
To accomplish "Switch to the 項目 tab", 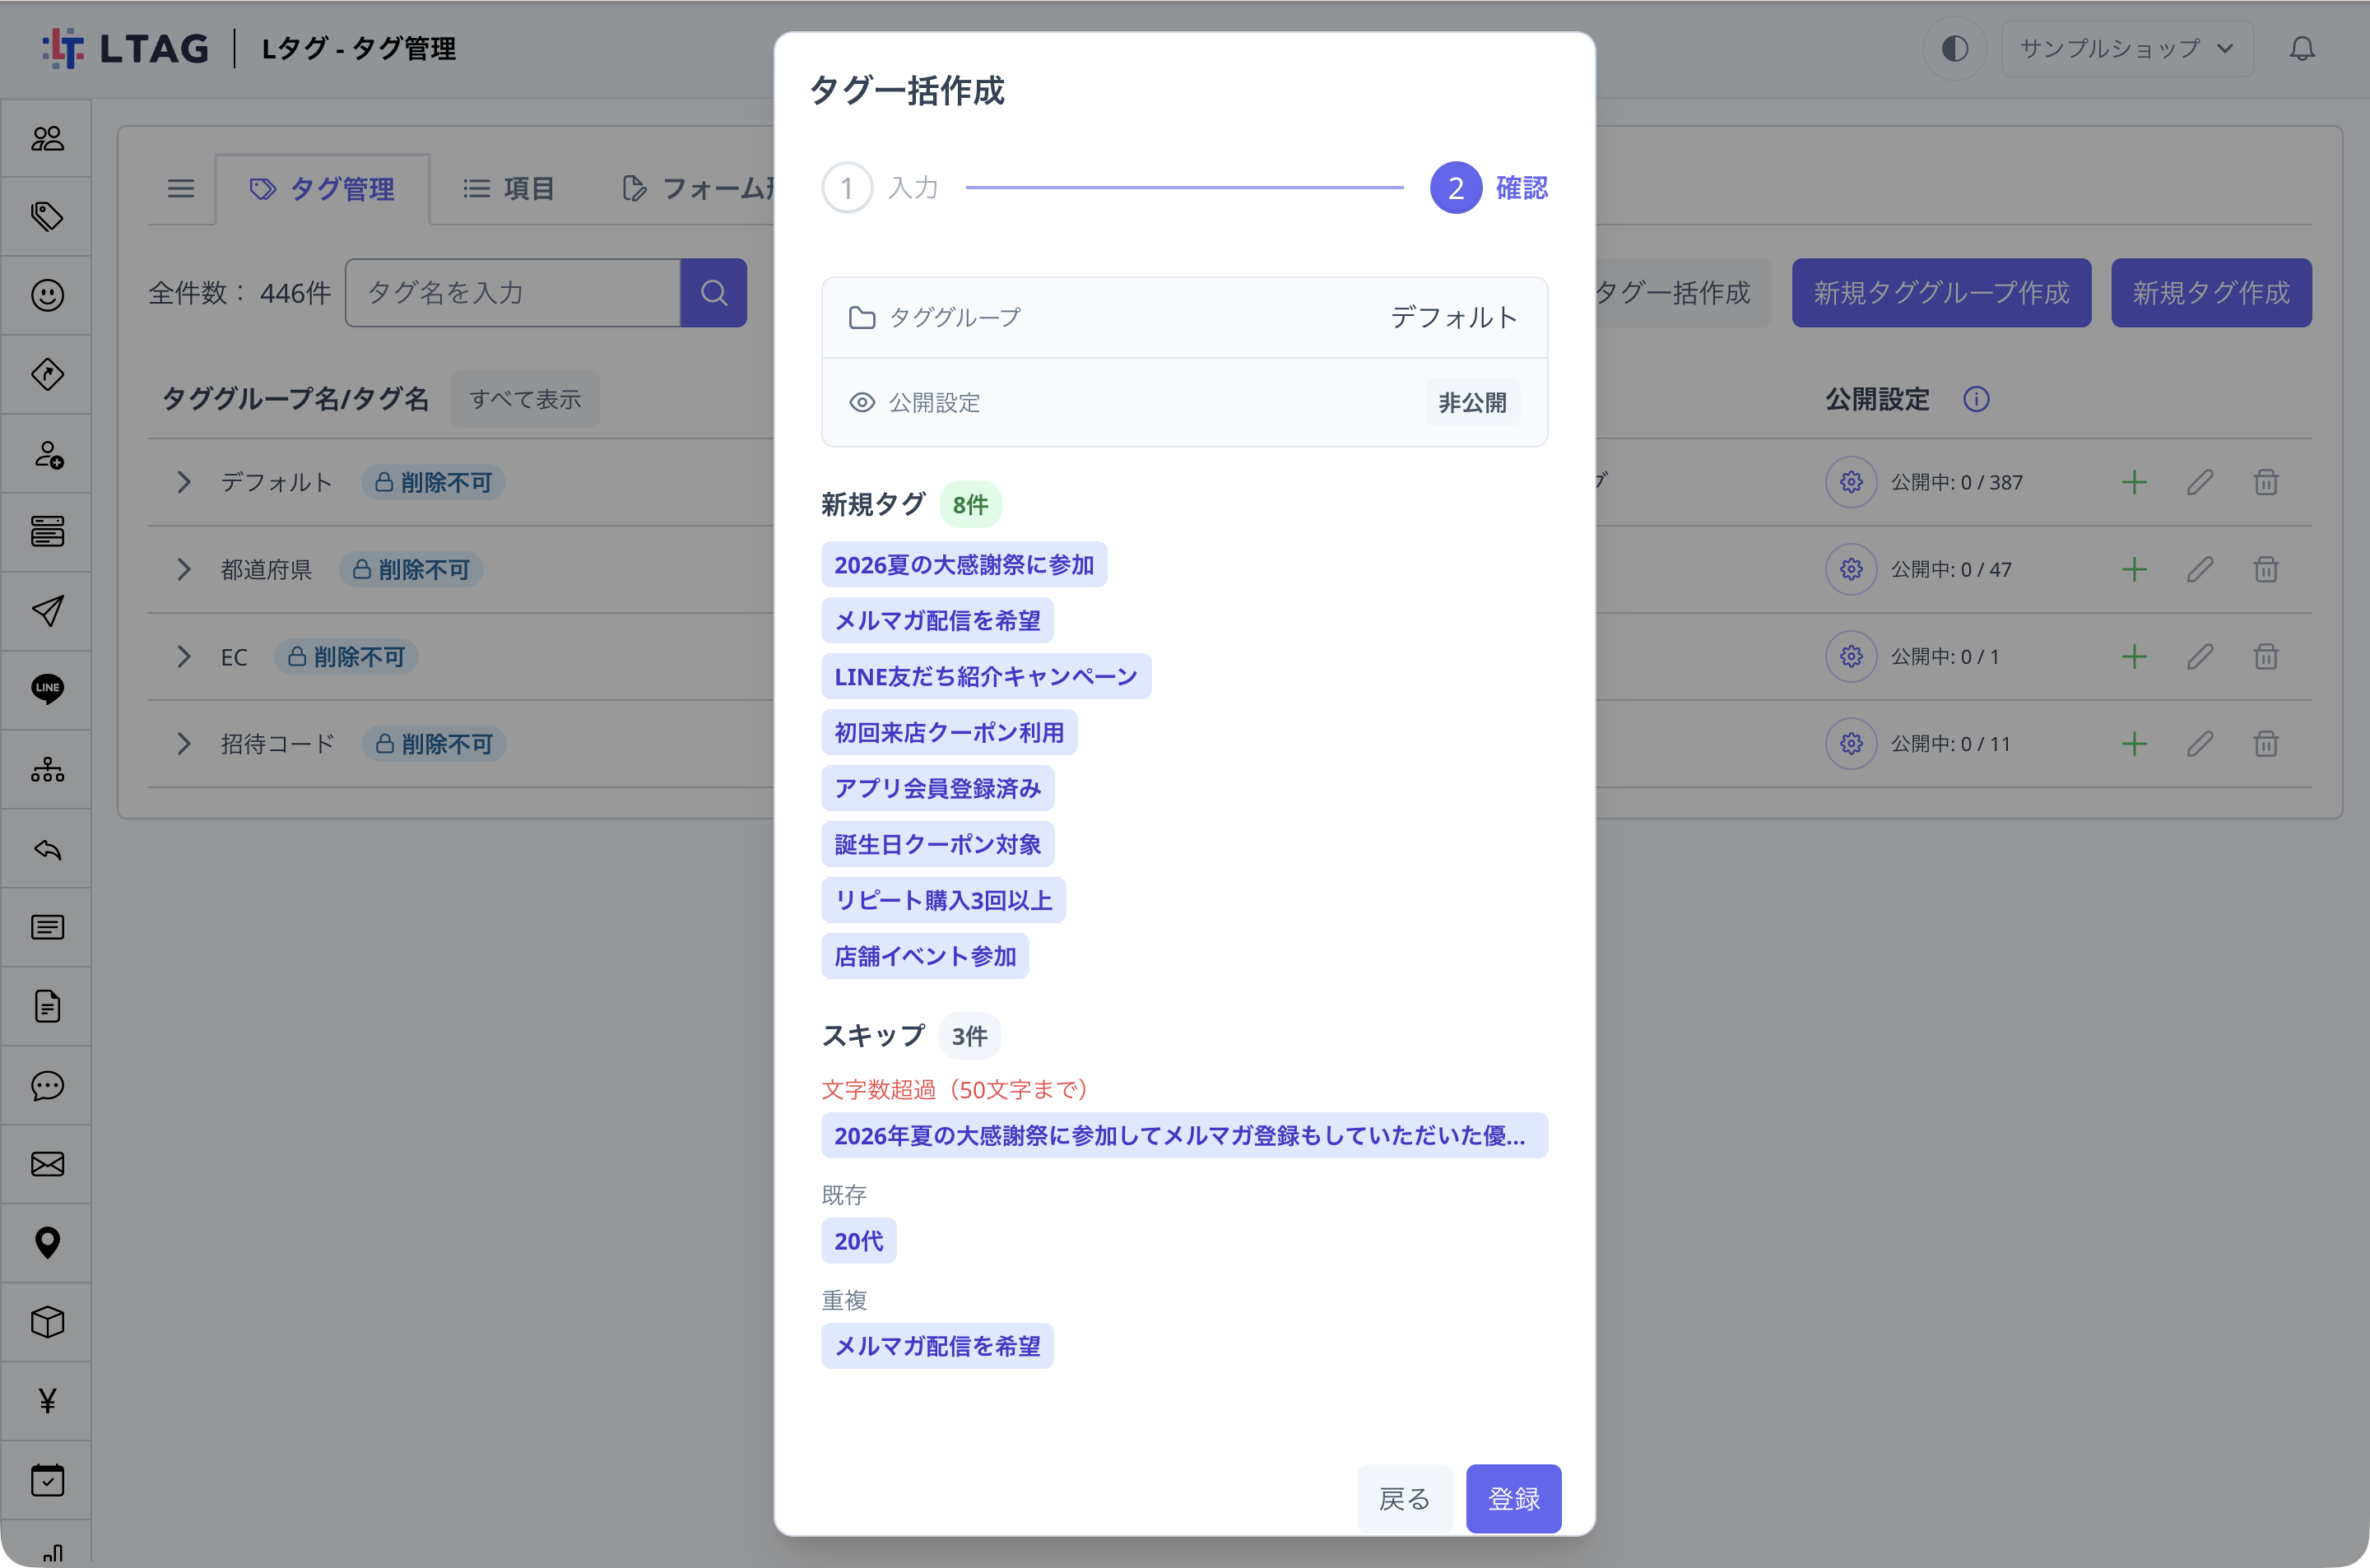I will [x=508, y=188].
